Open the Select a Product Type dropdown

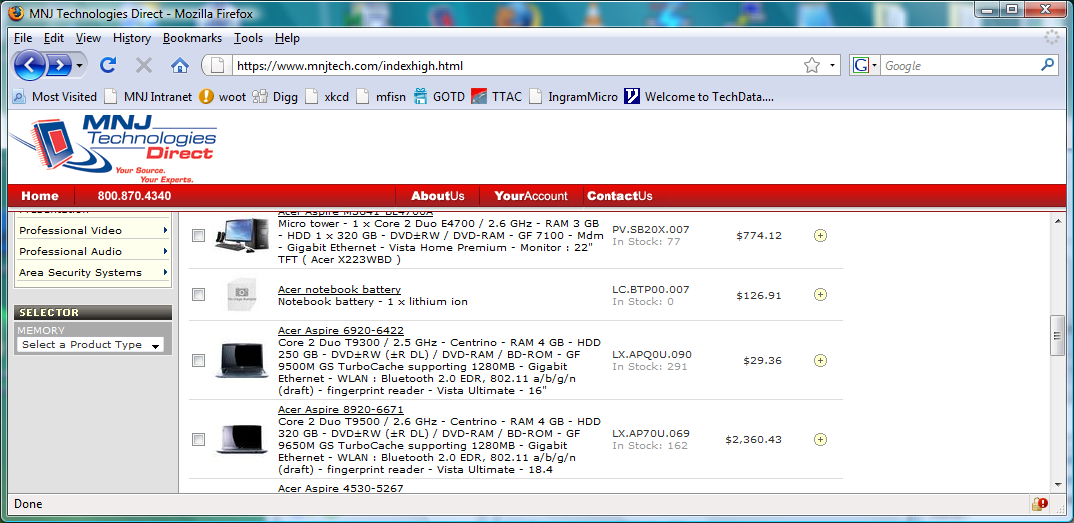[x=90, y=345]
